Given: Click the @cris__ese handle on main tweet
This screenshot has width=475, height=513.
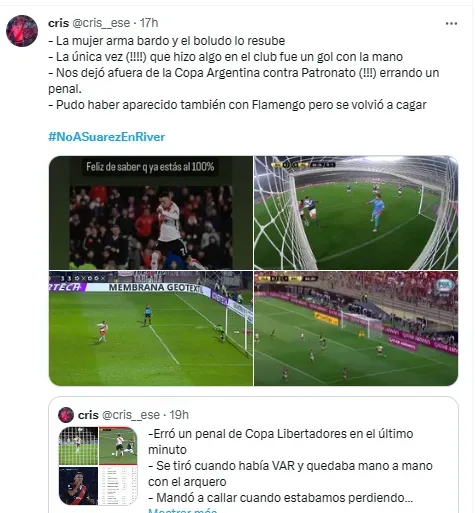Looking at the screenshot, I should pos(101,23).
